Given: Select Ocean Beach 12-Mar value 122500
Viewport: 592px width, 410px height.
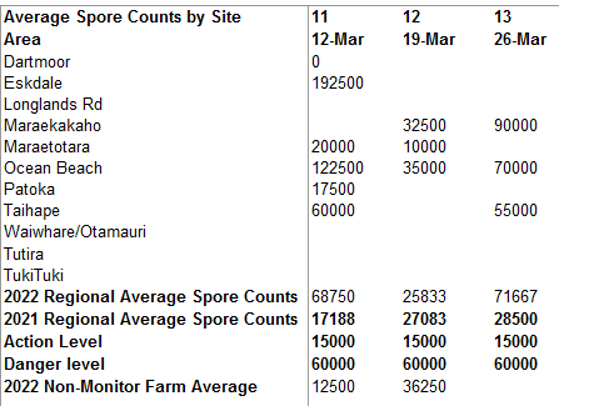Looking at the screenshot, I should tap(338, 168).
